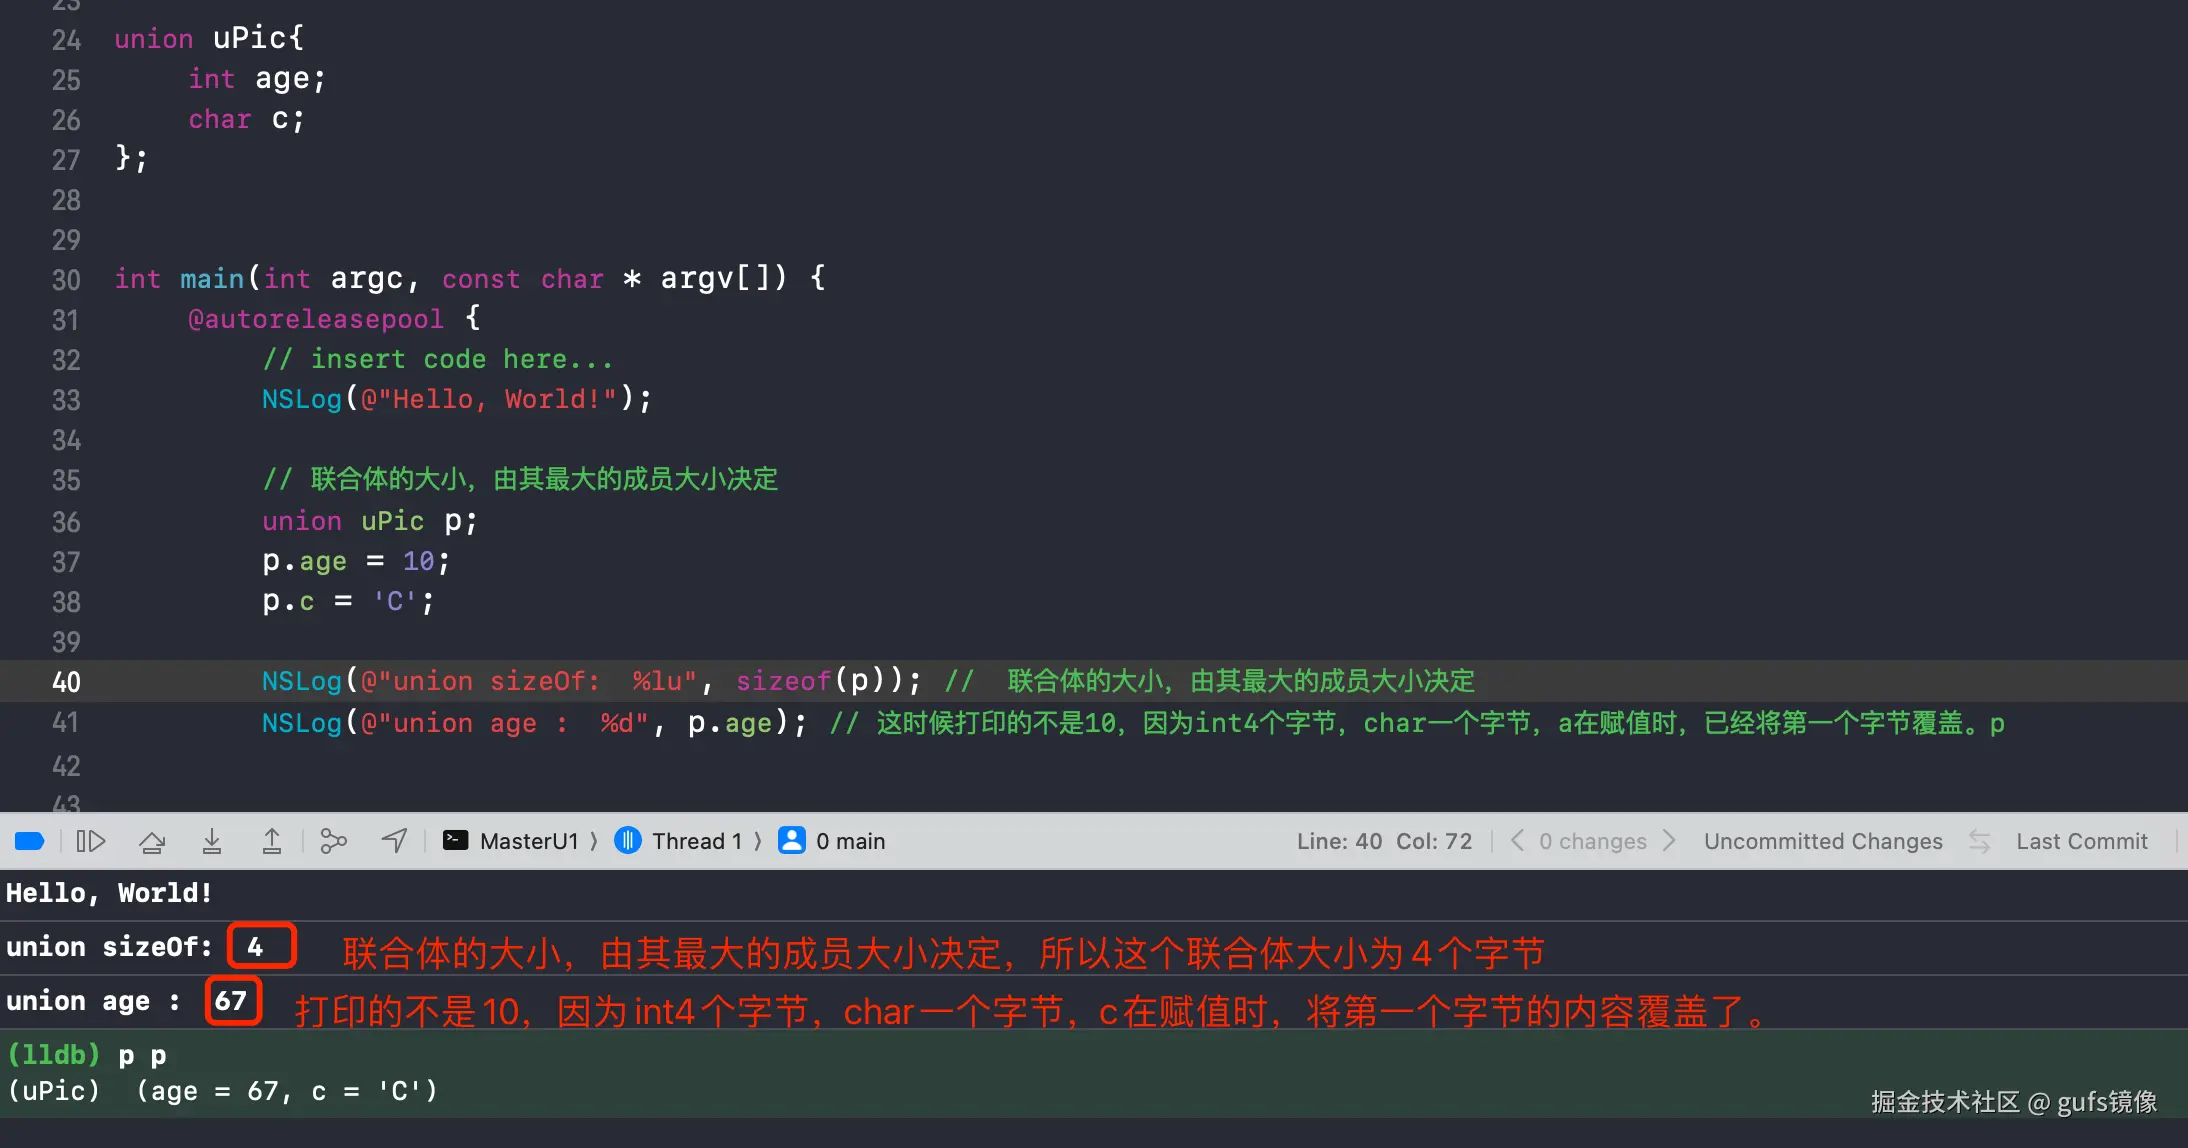The width and height of the screenshot is (2188, 1148).
Task: Open the debug memory graph icon
Action: coord(333,841)
